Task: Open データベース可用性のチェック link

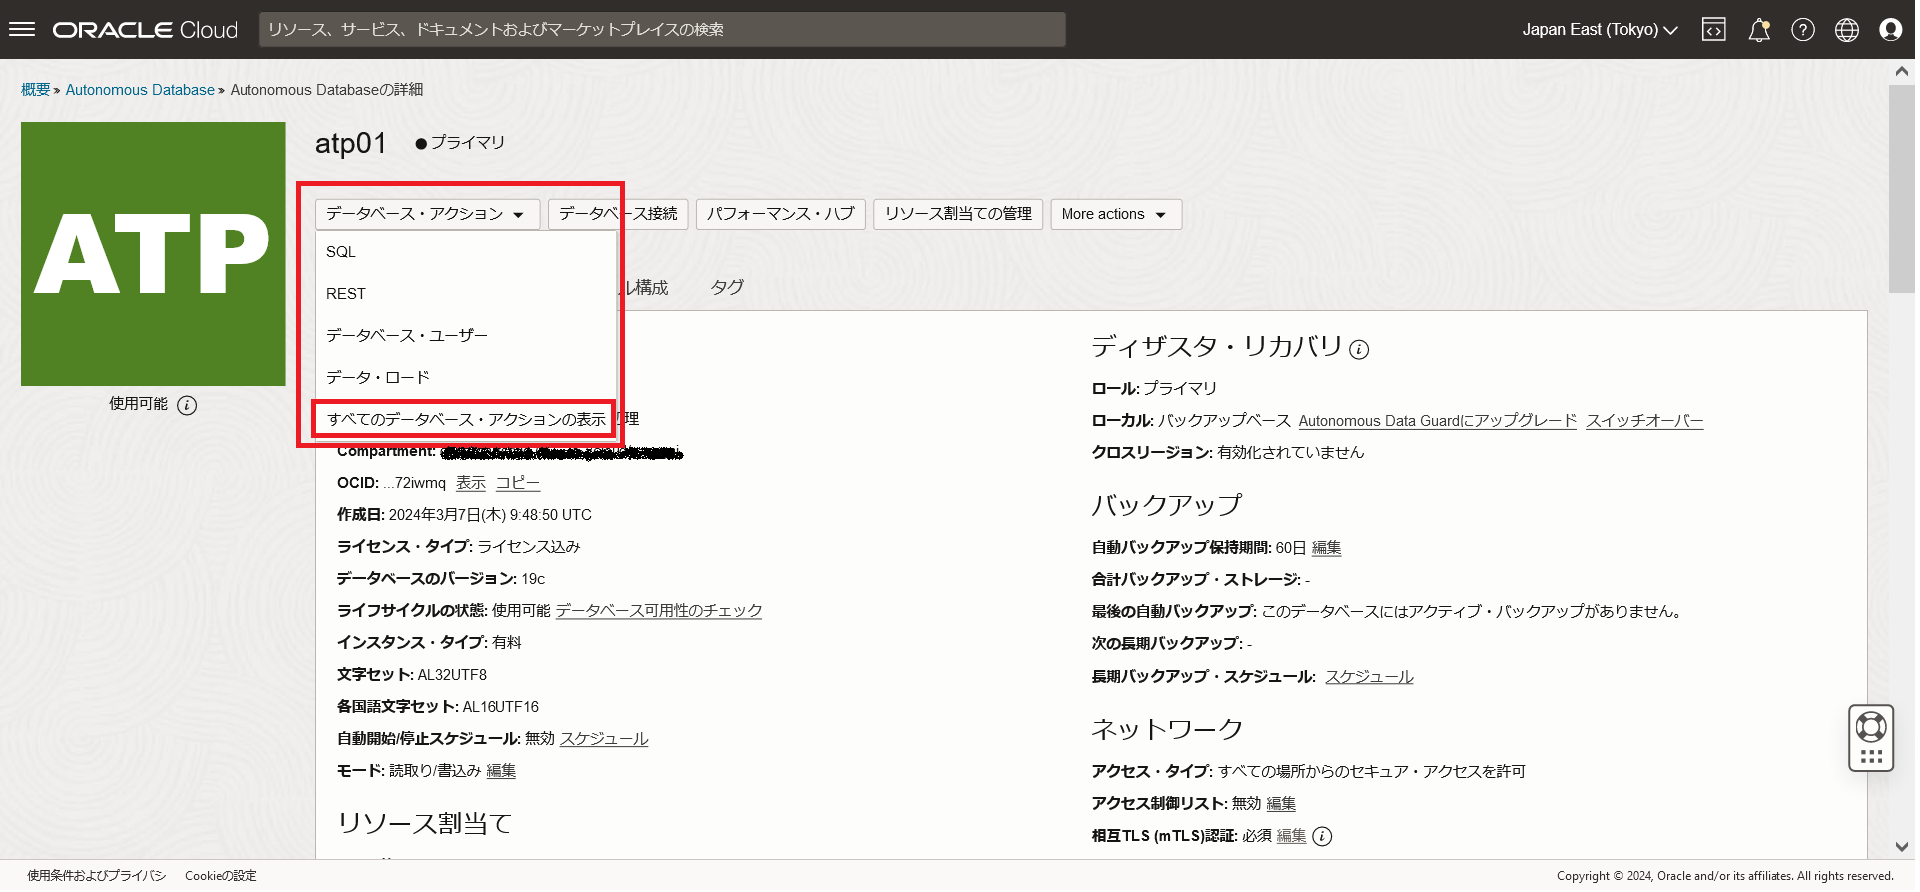Action: [x=661, y=612]
